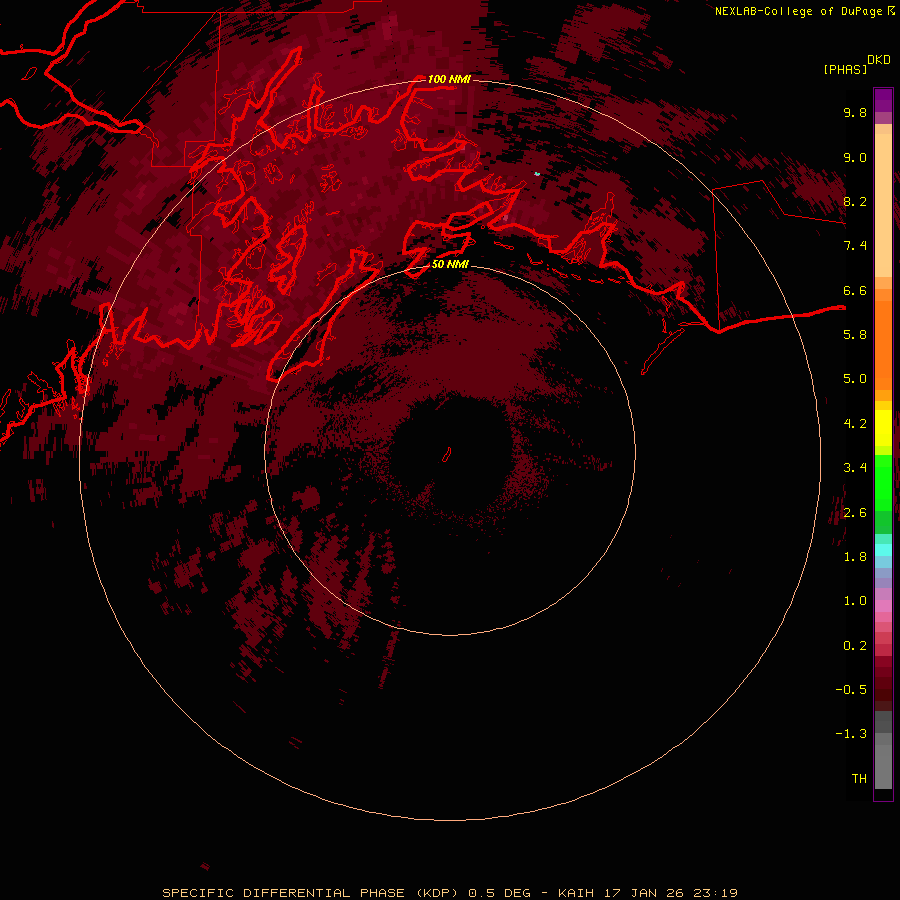Click the 3.4 value on the color scale
This screenshot has height=900, width=900.
click(855, 468)
